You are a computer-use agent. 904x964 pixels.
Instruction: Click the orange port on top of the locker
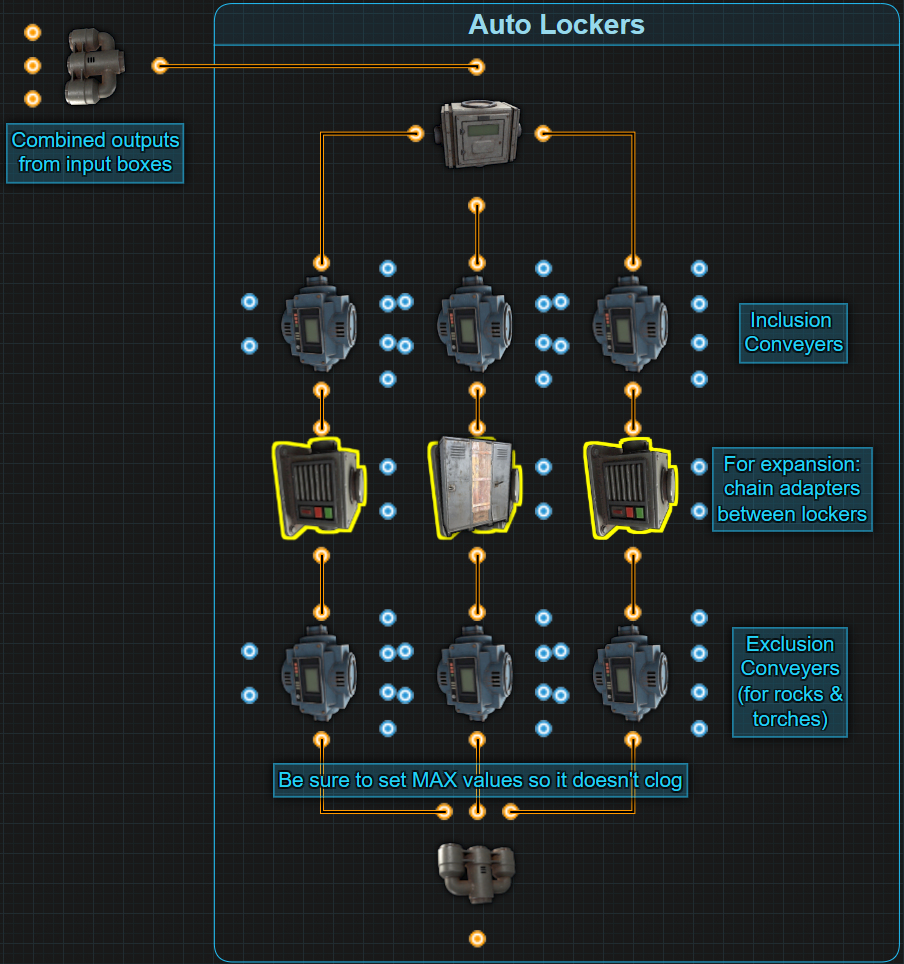point(477,428)
